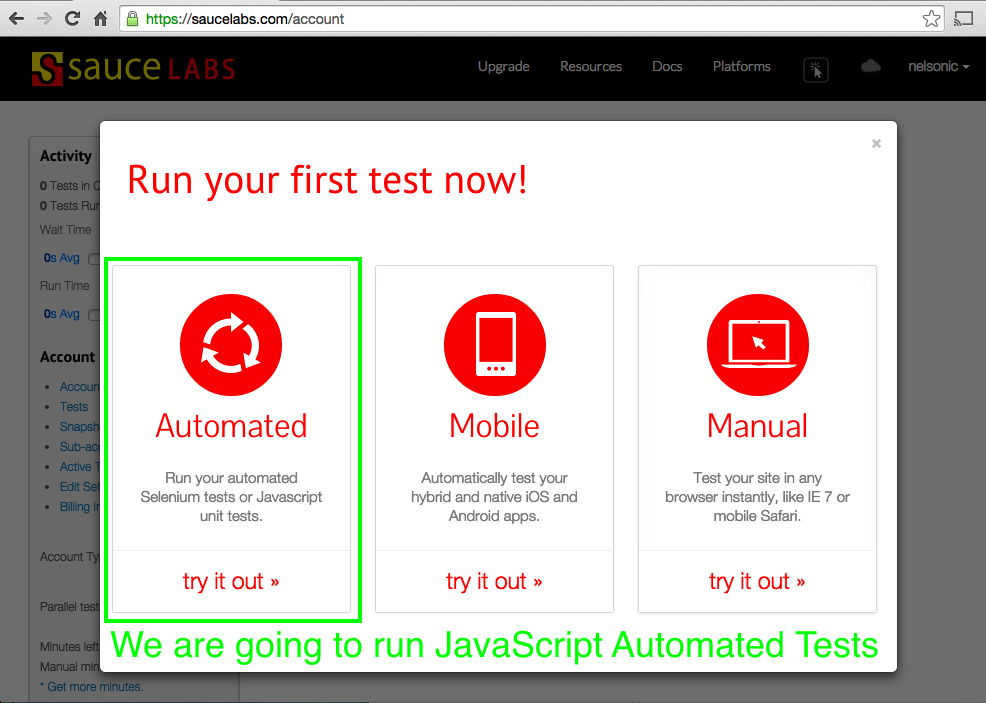
Task: Bookmark this page with the star icon
Action: (x=931, y=19)
